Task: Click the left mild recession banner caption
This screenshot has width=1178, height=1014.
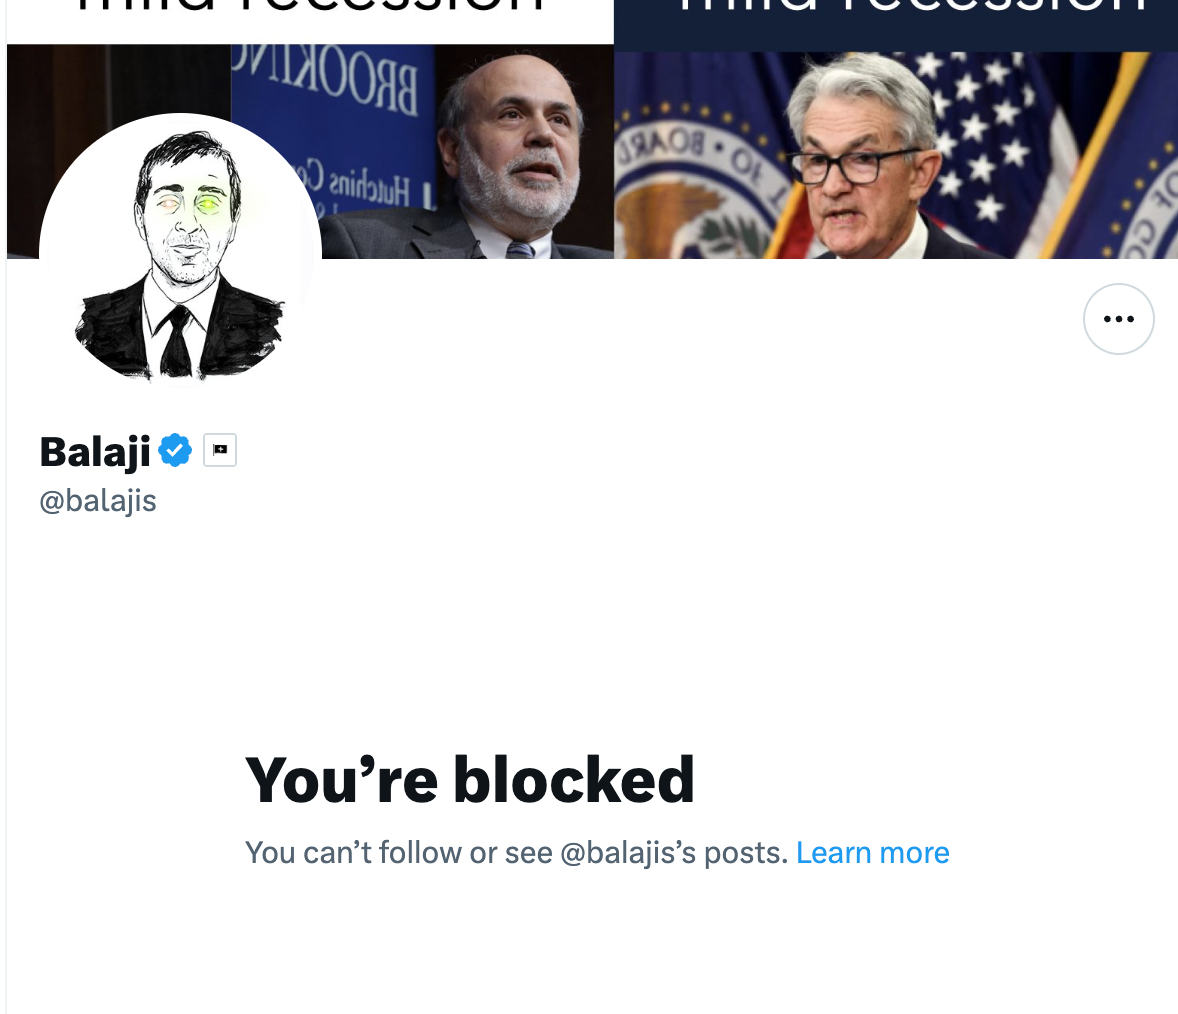Action: pos(310,10)
